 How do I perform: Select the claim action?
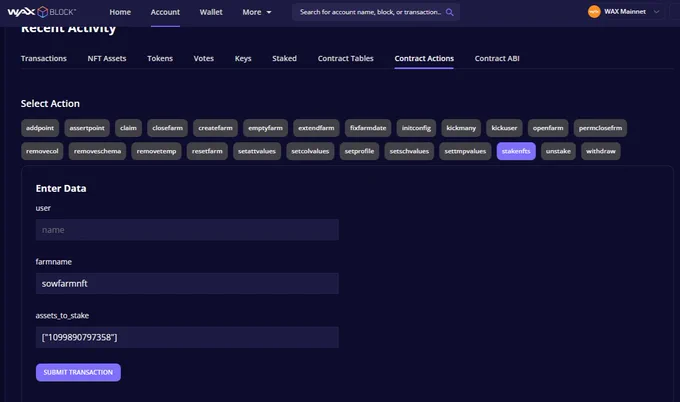128,128
